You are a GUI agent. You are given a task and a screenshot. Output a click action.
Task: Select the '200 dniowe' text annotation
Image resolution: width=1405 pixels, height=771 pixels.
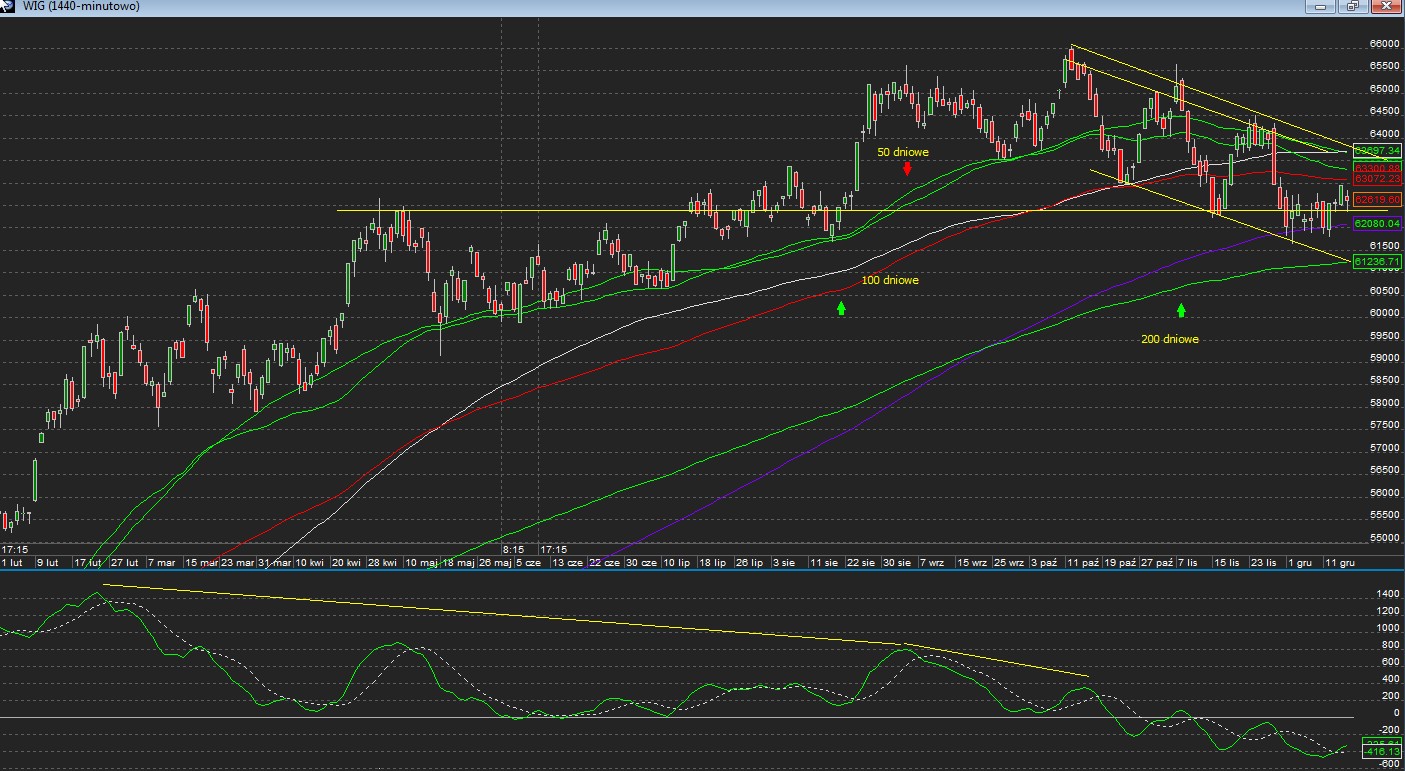click(x=1169, y=339)
